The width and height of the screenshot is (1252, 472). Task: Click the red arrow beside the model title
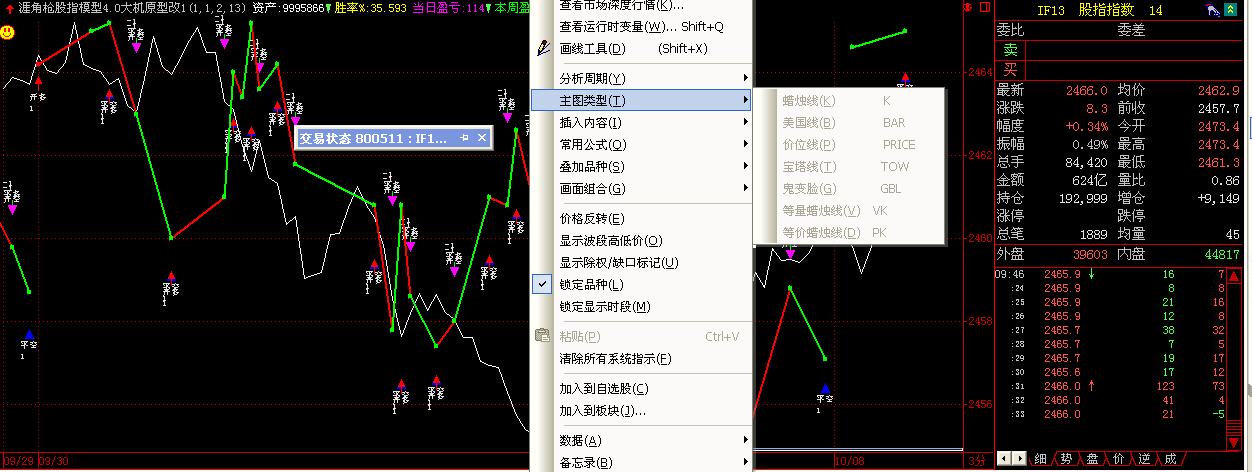click(9, 8)
